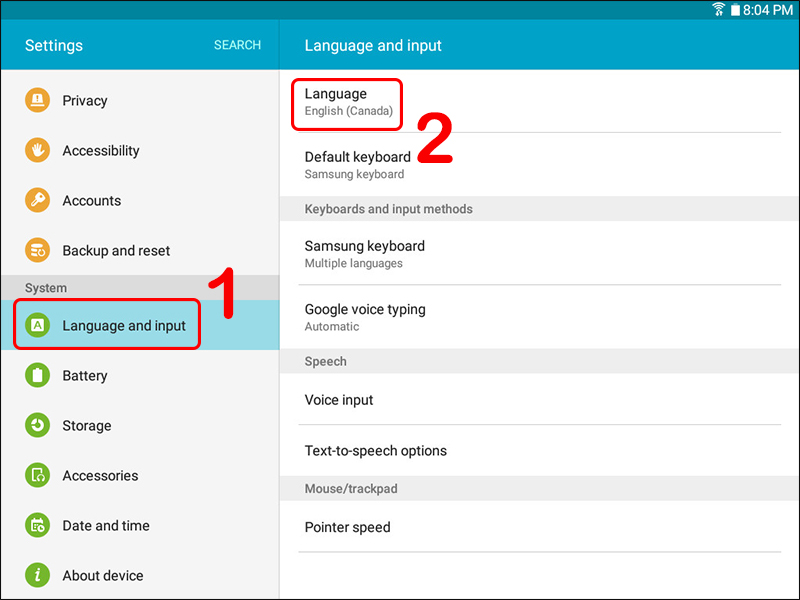Adjust Pointer speed setting

[540, 527]
